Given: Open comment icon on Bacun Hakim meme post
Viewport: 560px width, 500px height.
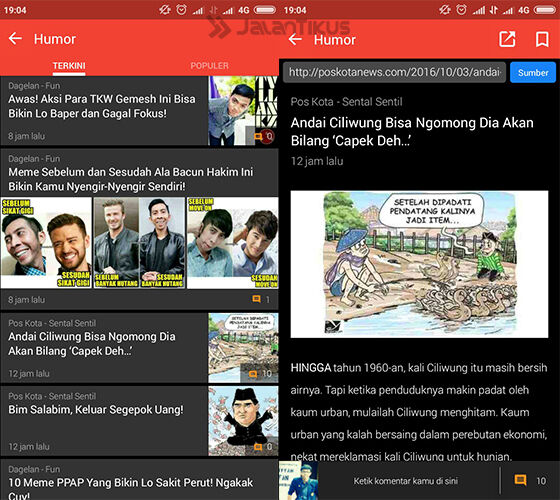Looking at the screenshot, I should pos(256,299).
